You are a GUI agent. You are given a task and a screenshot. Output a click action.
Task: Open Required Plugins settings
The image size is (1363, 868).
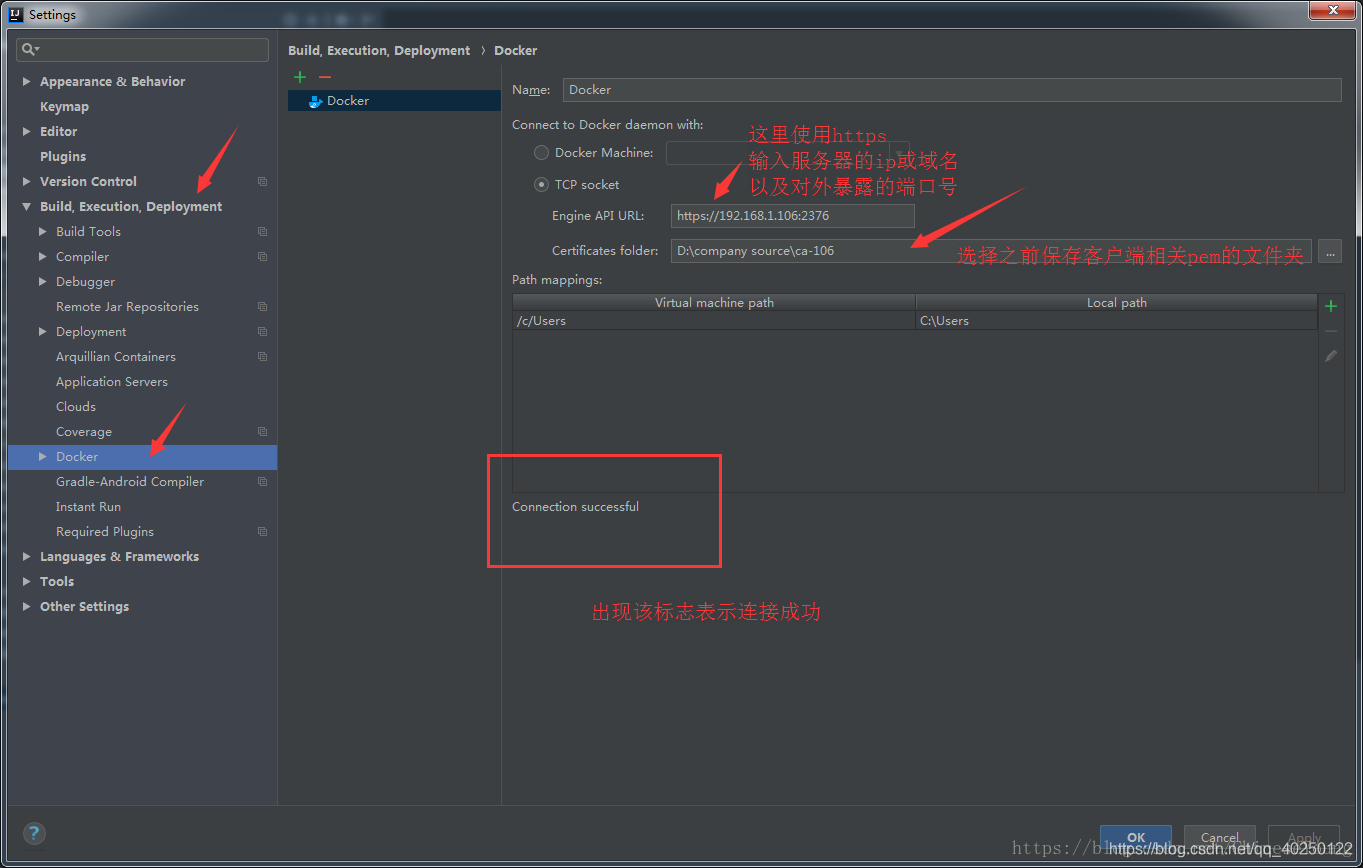[x=105, y=532]
